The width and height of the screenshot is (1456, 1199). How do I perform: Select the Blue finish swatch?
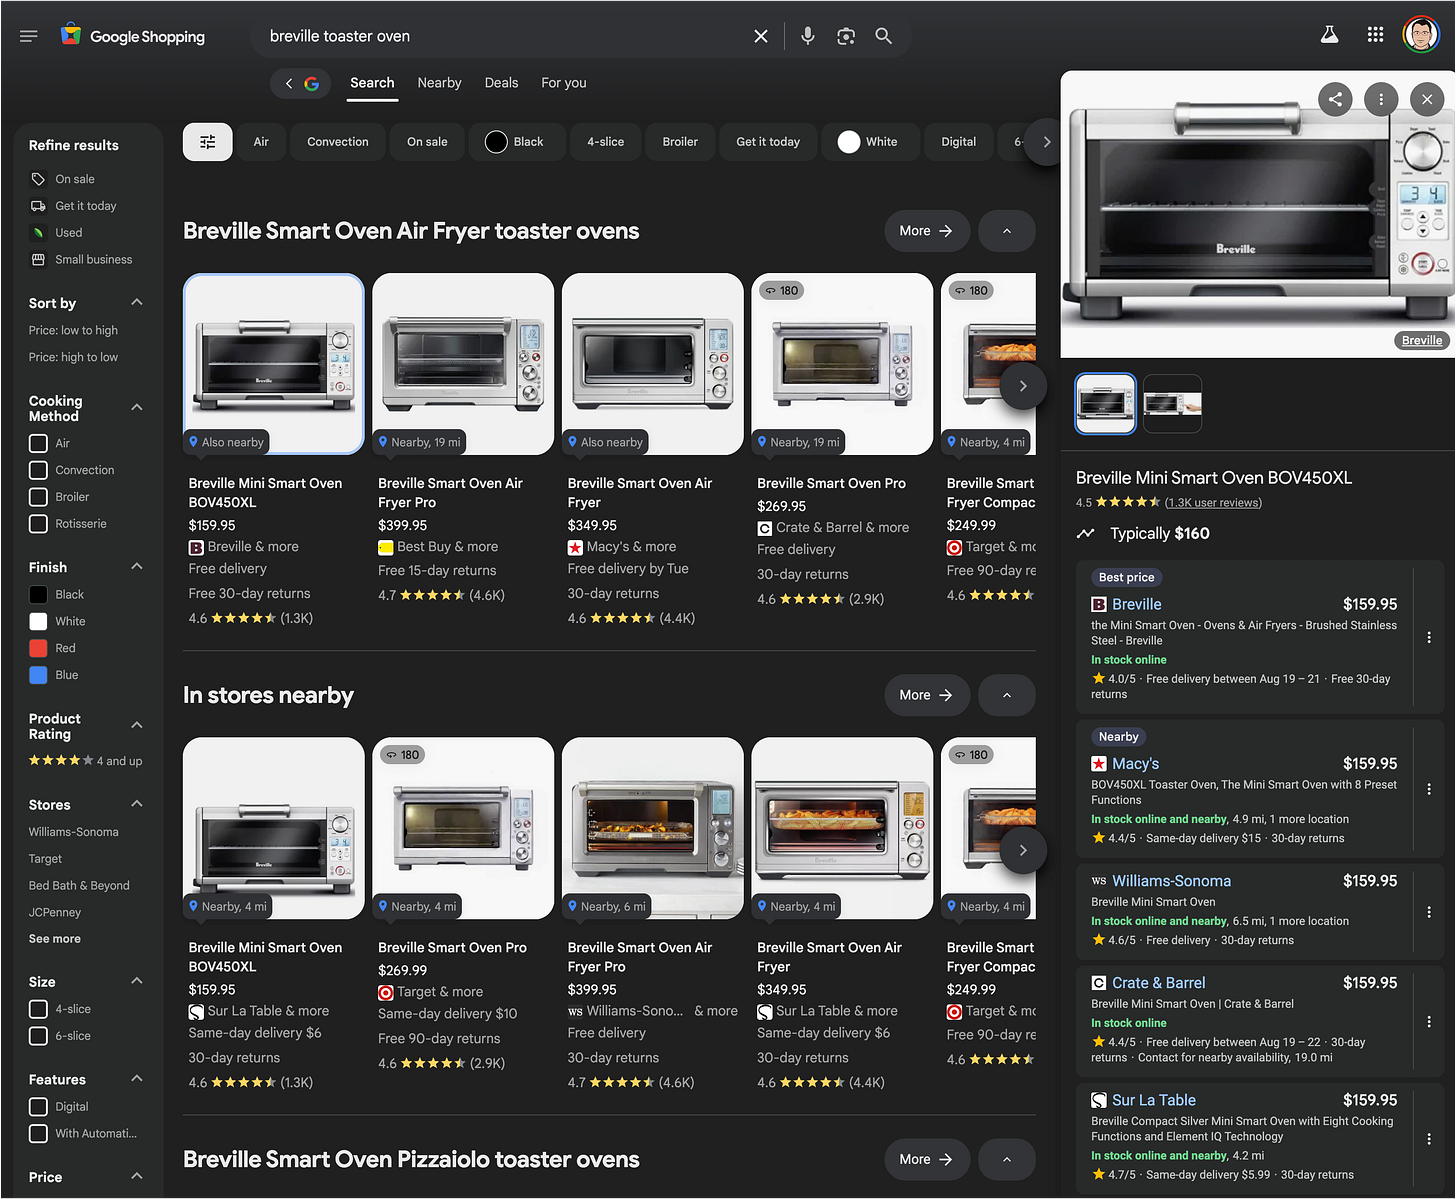point(38,675)
